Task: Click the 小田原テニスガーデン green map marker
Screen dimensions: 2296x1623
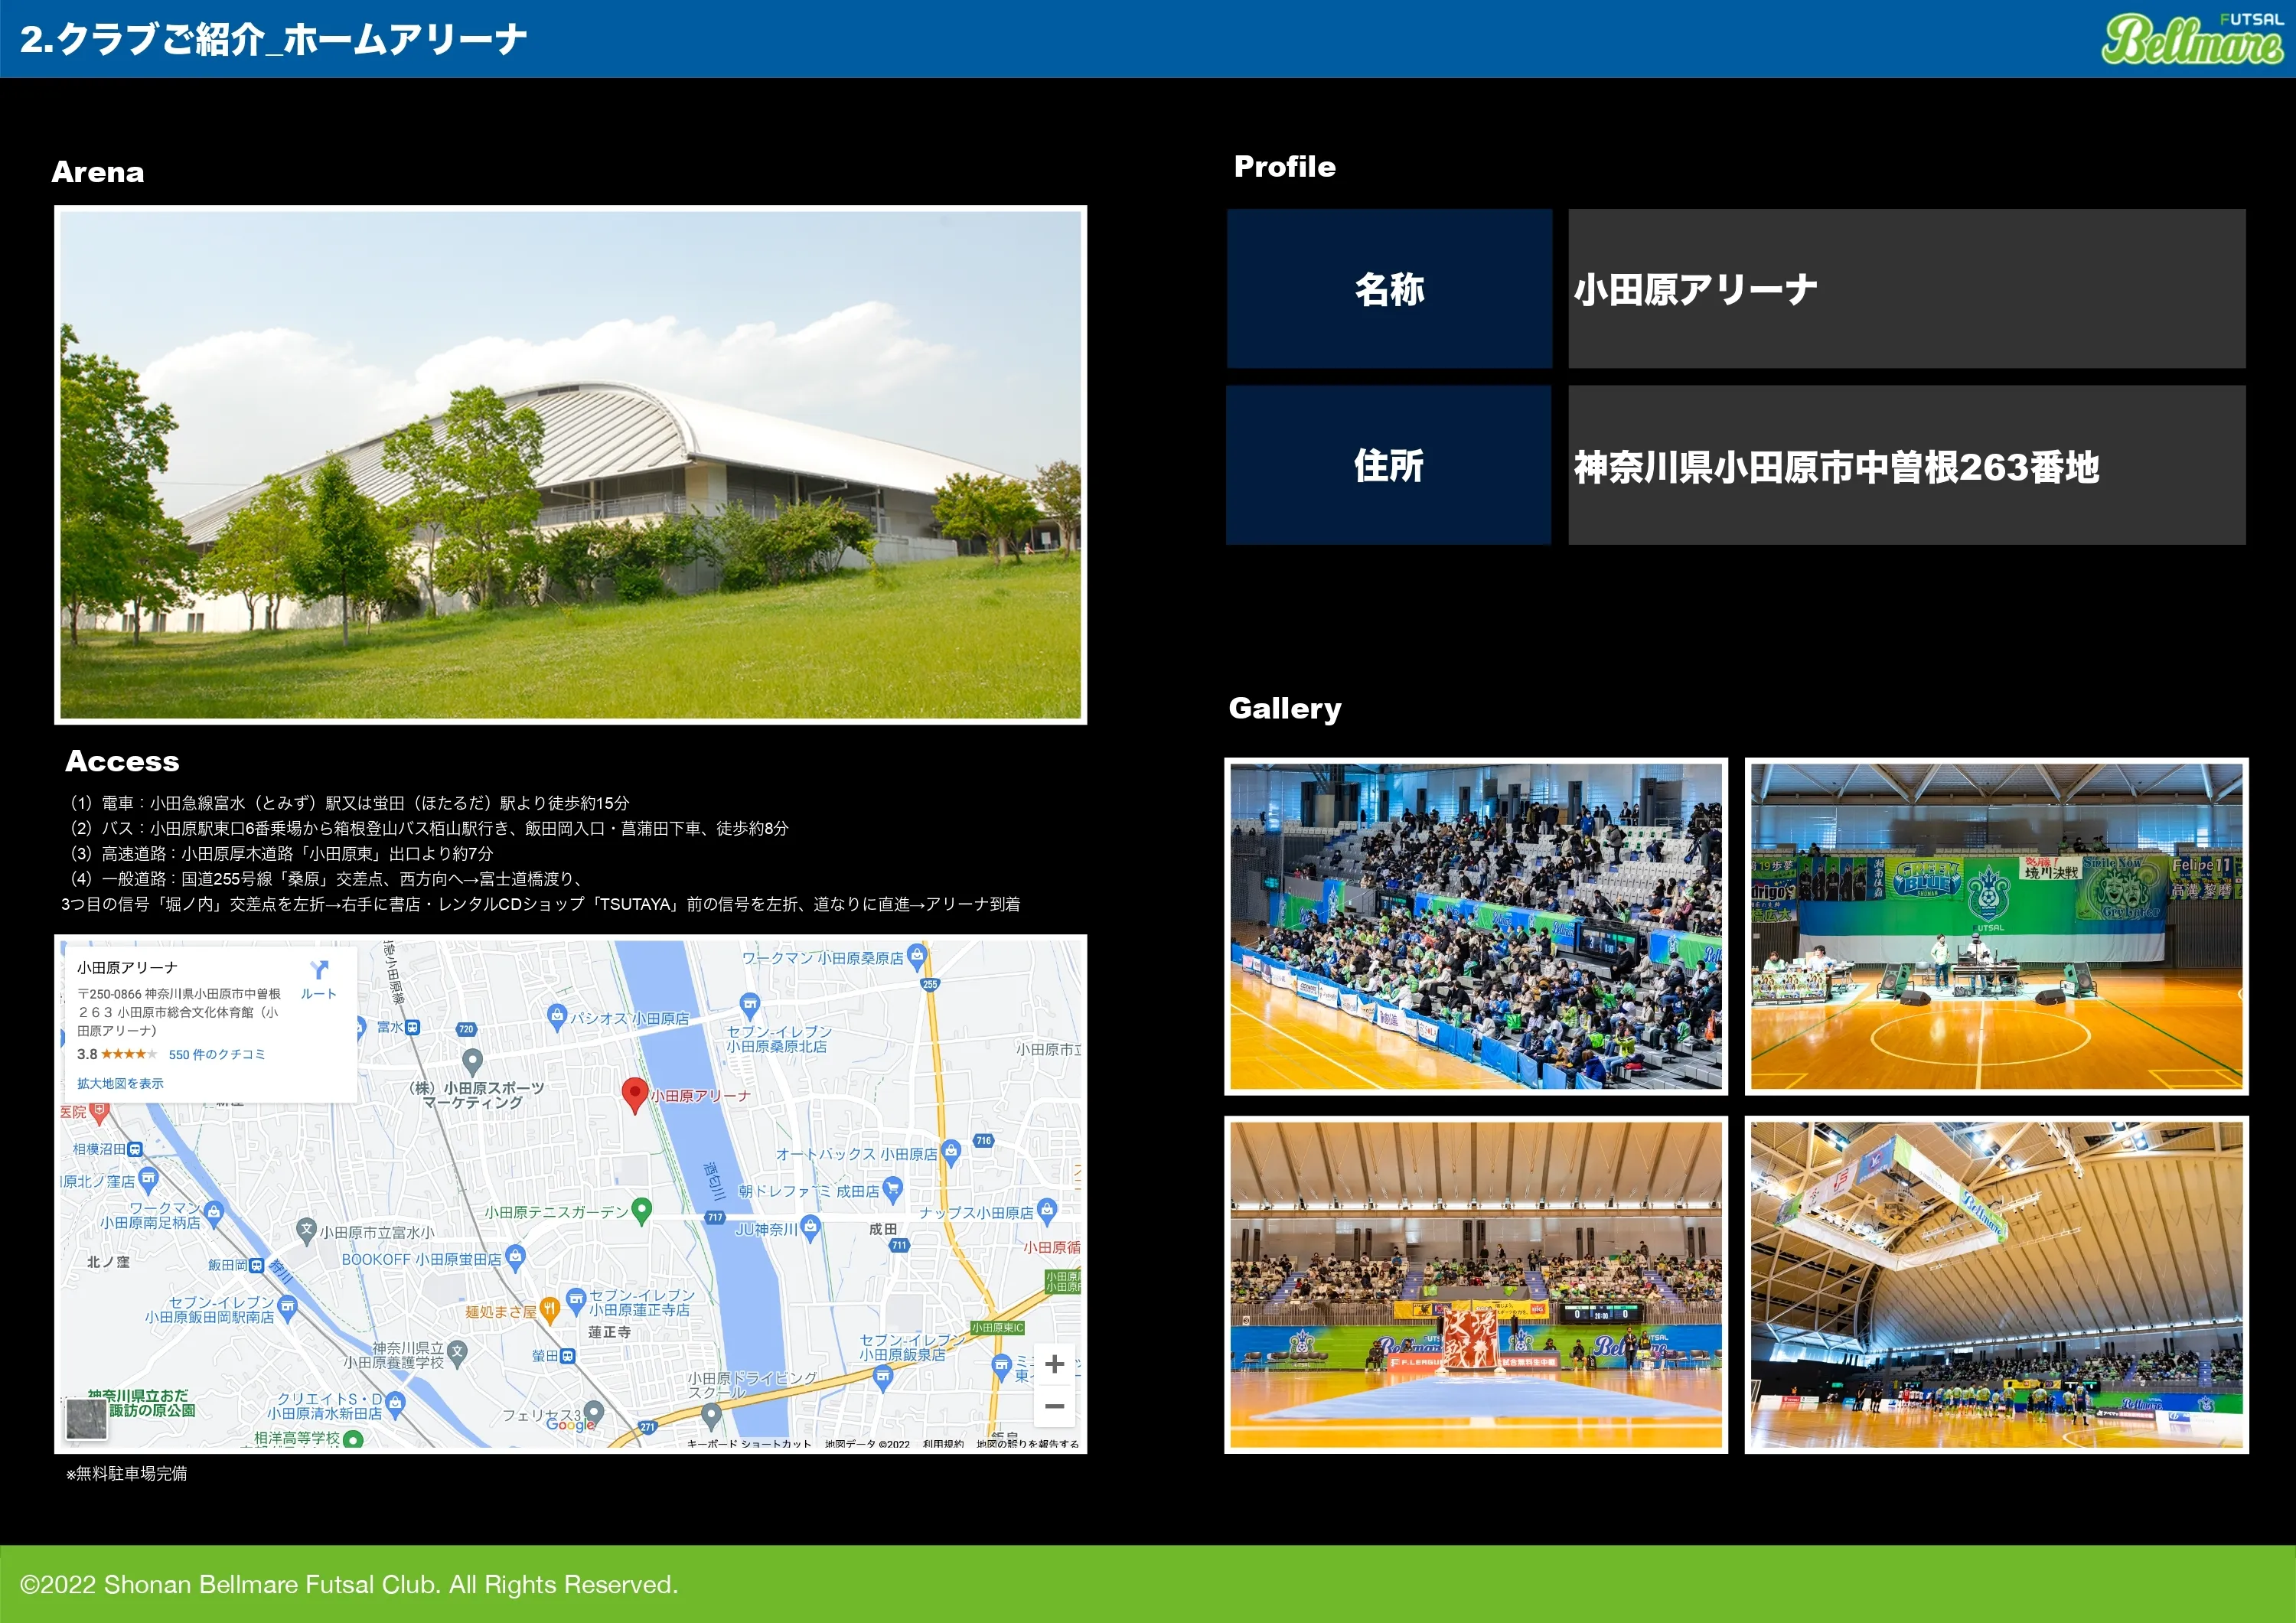Action: (x=642, y=1210)
